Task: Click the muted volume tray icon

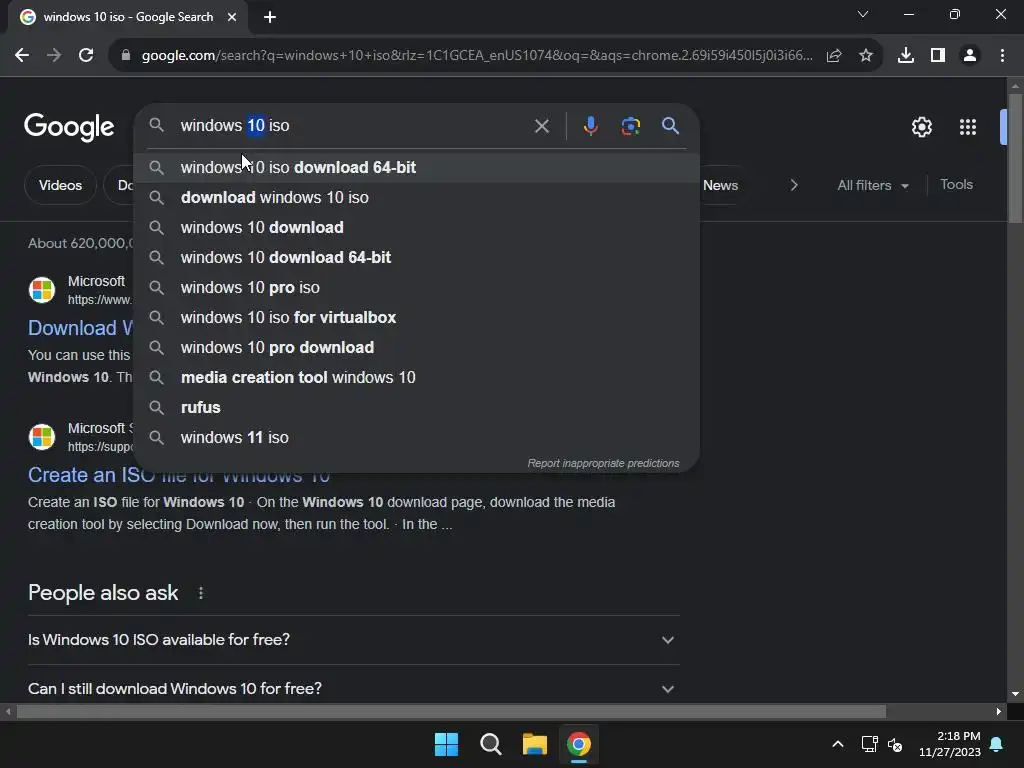Action: point(895,744)
